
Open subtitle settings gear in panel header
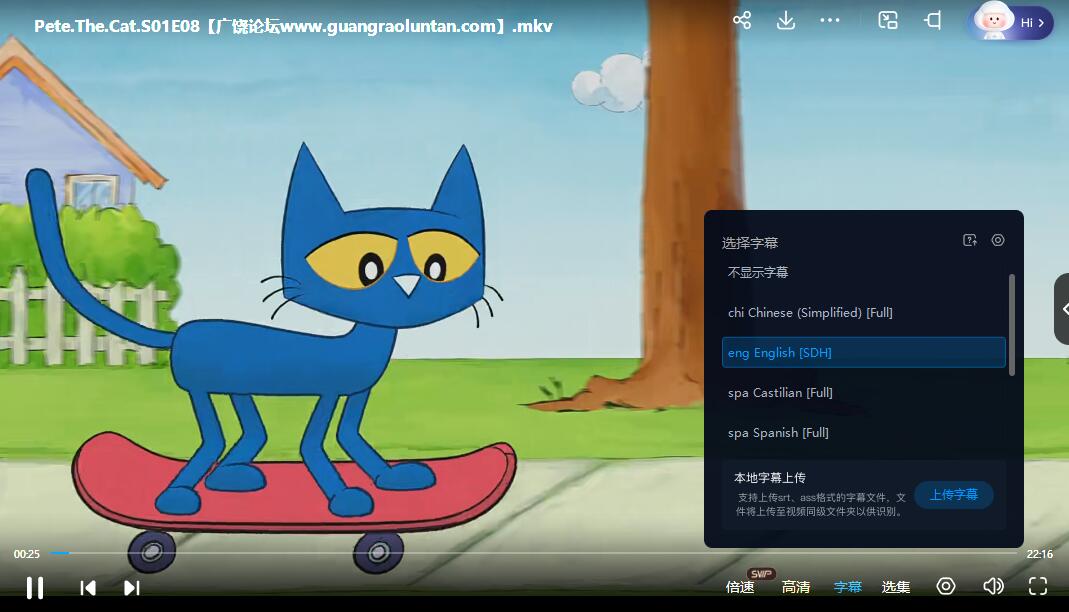[998, 240]
